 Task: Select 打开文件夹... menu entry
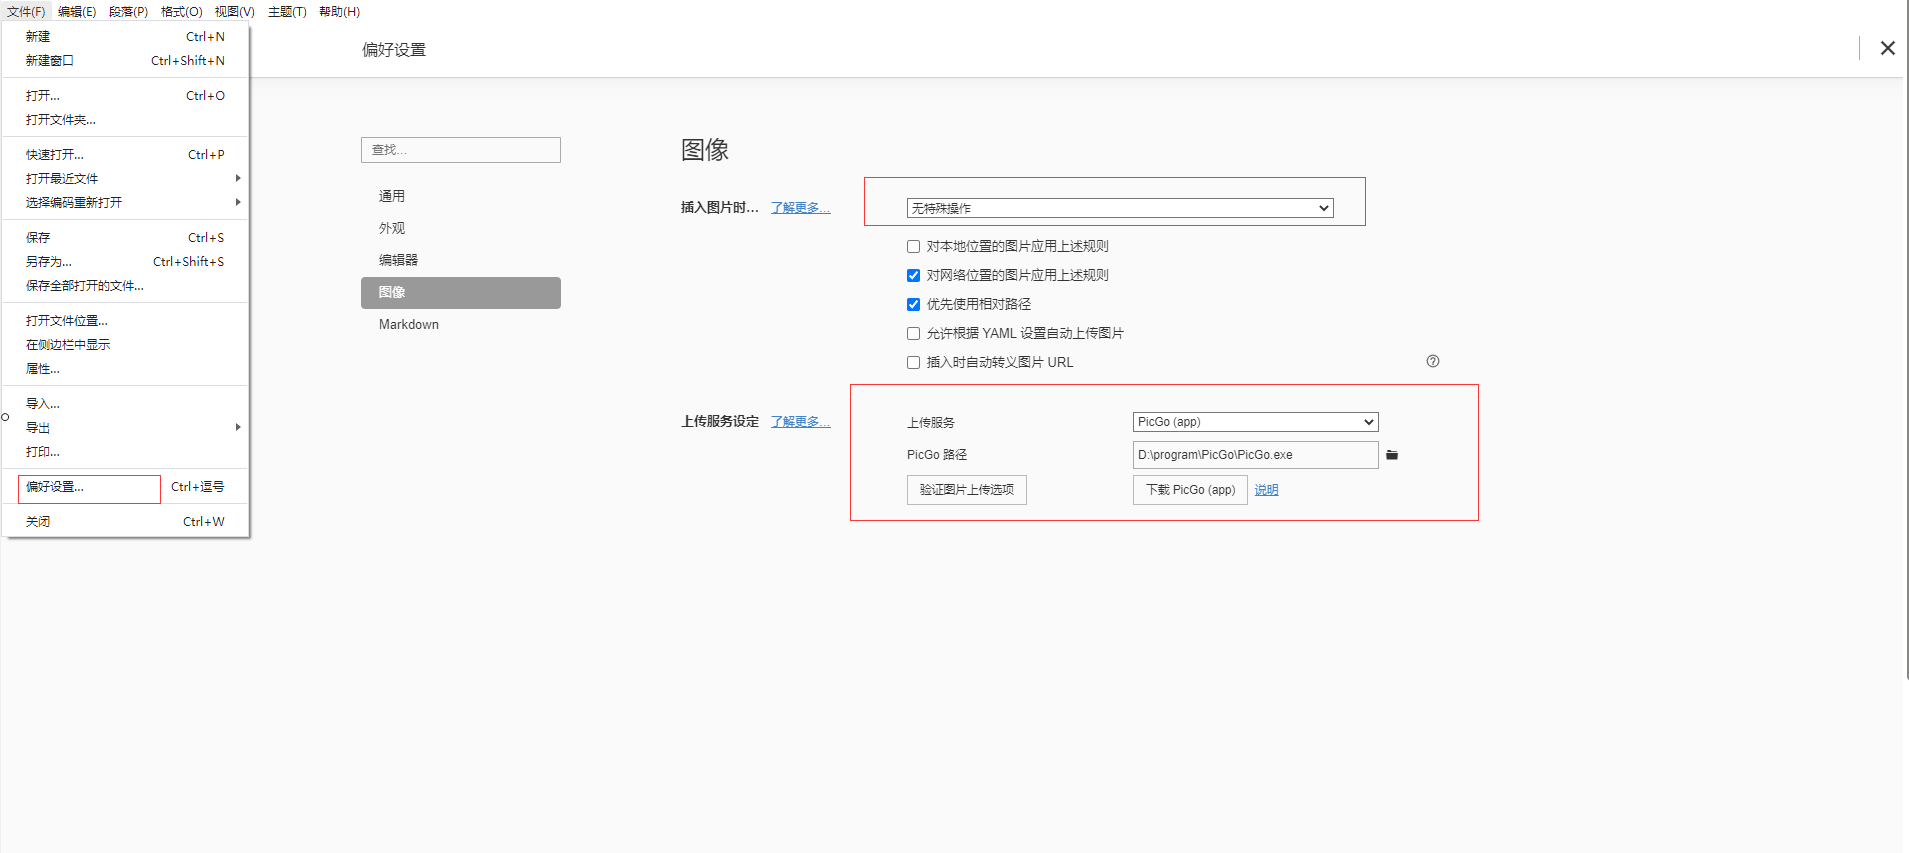(126, 119)
